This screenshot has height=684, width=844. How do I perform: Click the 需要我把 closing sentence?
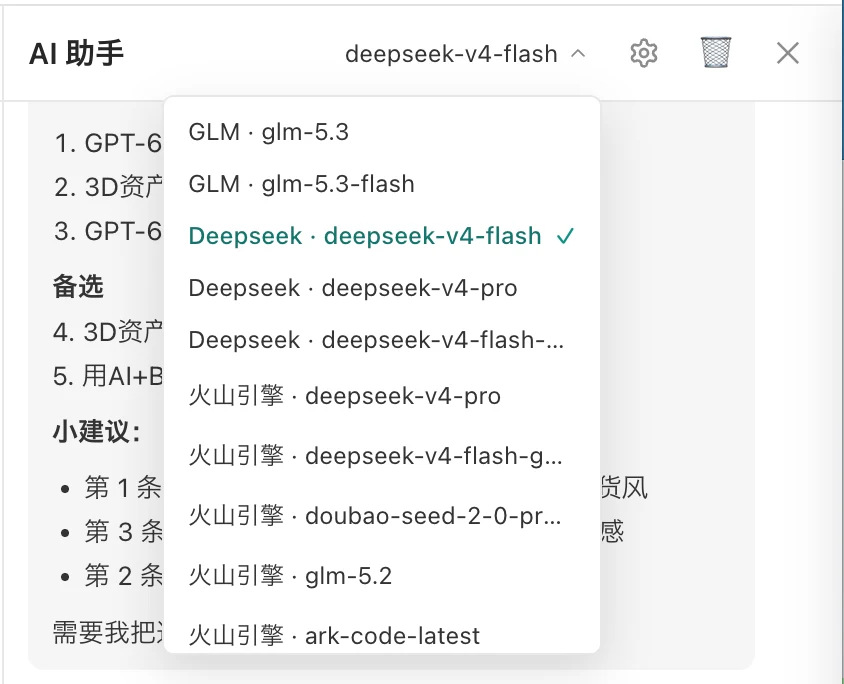pos(108,632)
